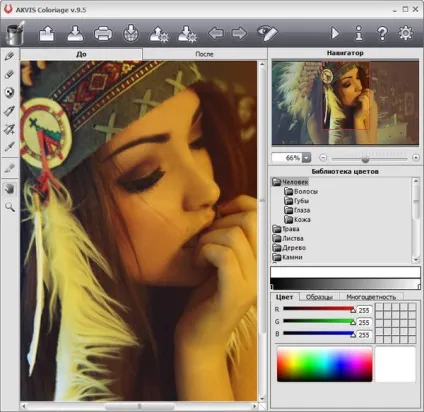The height and width of the screenshot is (412, 424).
Task: Select the Eraser tool
Action: 10,74
